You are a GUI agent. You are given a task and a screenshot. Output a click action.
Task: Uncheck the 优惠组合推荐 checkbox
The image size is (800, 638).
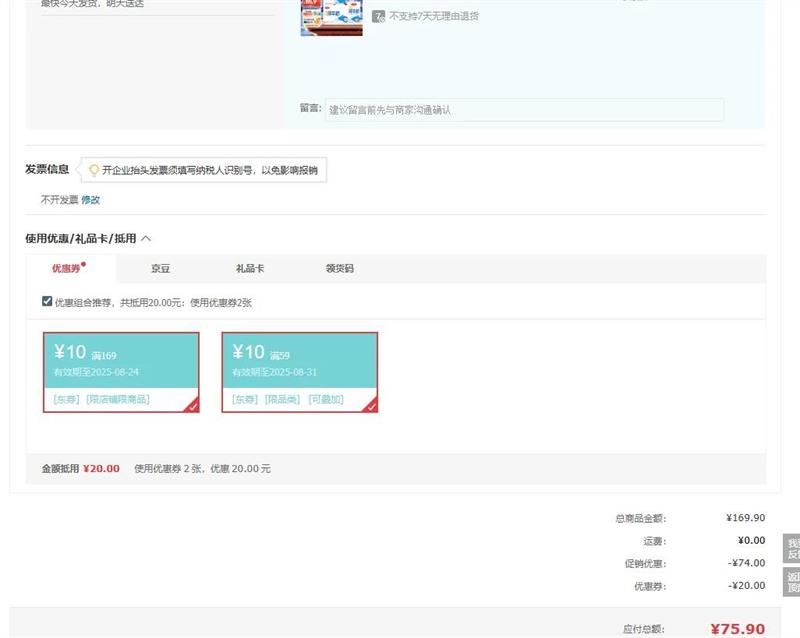(47, 301)
